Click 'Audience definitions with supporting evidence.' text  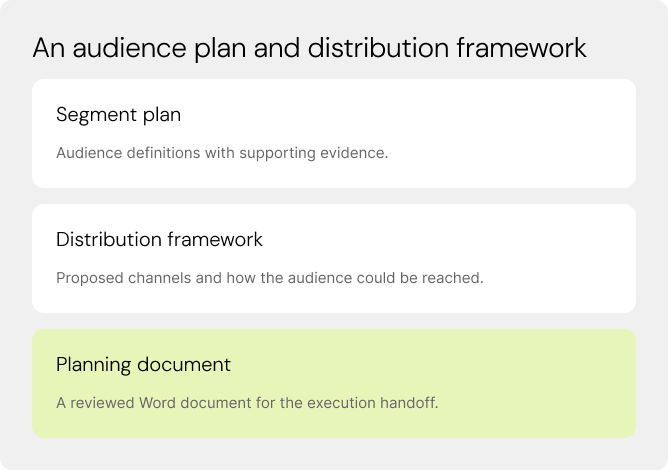222,153
